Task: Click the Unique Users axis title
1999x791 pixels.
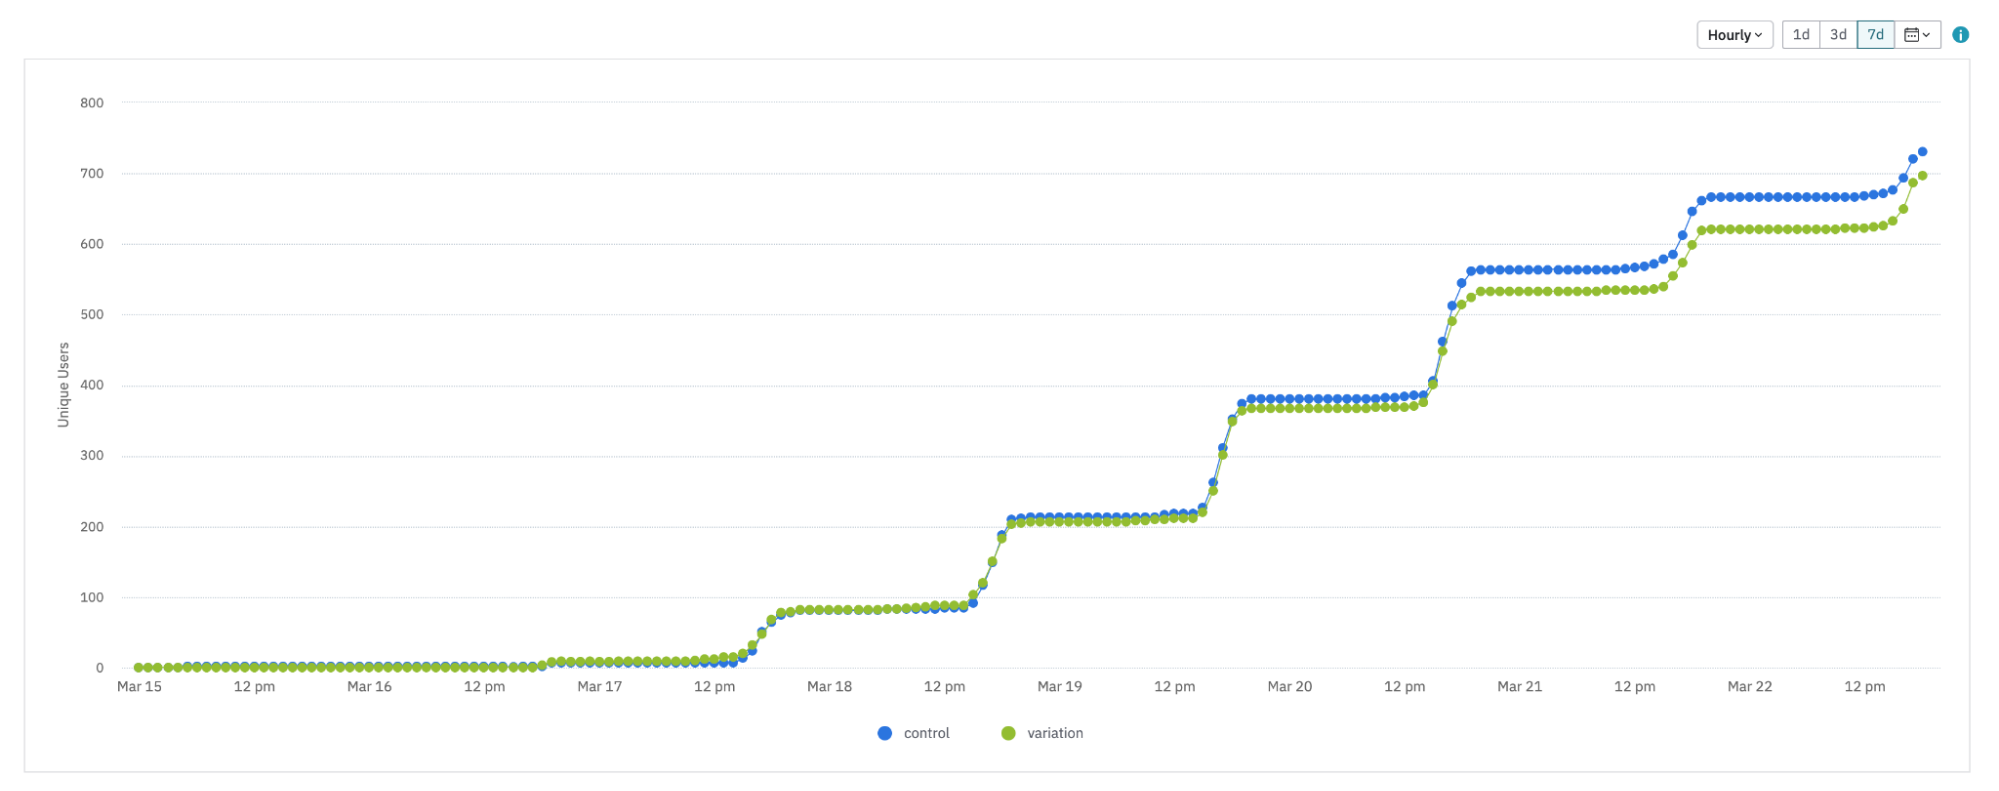Action: coord(64,385)
